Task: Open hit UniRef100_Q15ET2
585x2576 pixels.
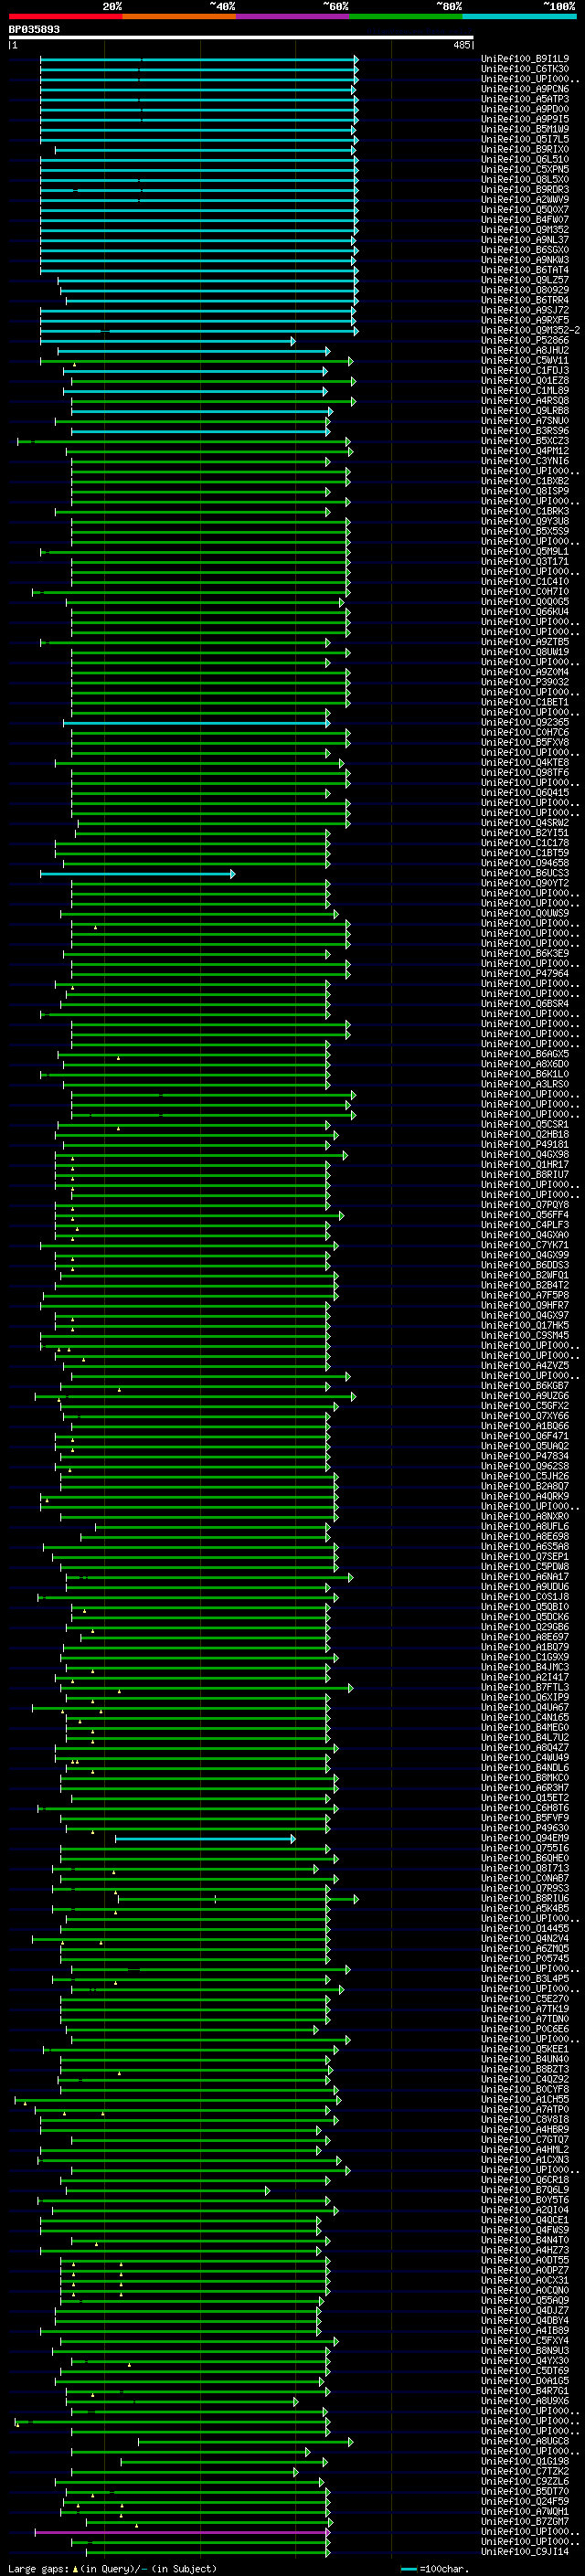Action: coord(525,1798)
